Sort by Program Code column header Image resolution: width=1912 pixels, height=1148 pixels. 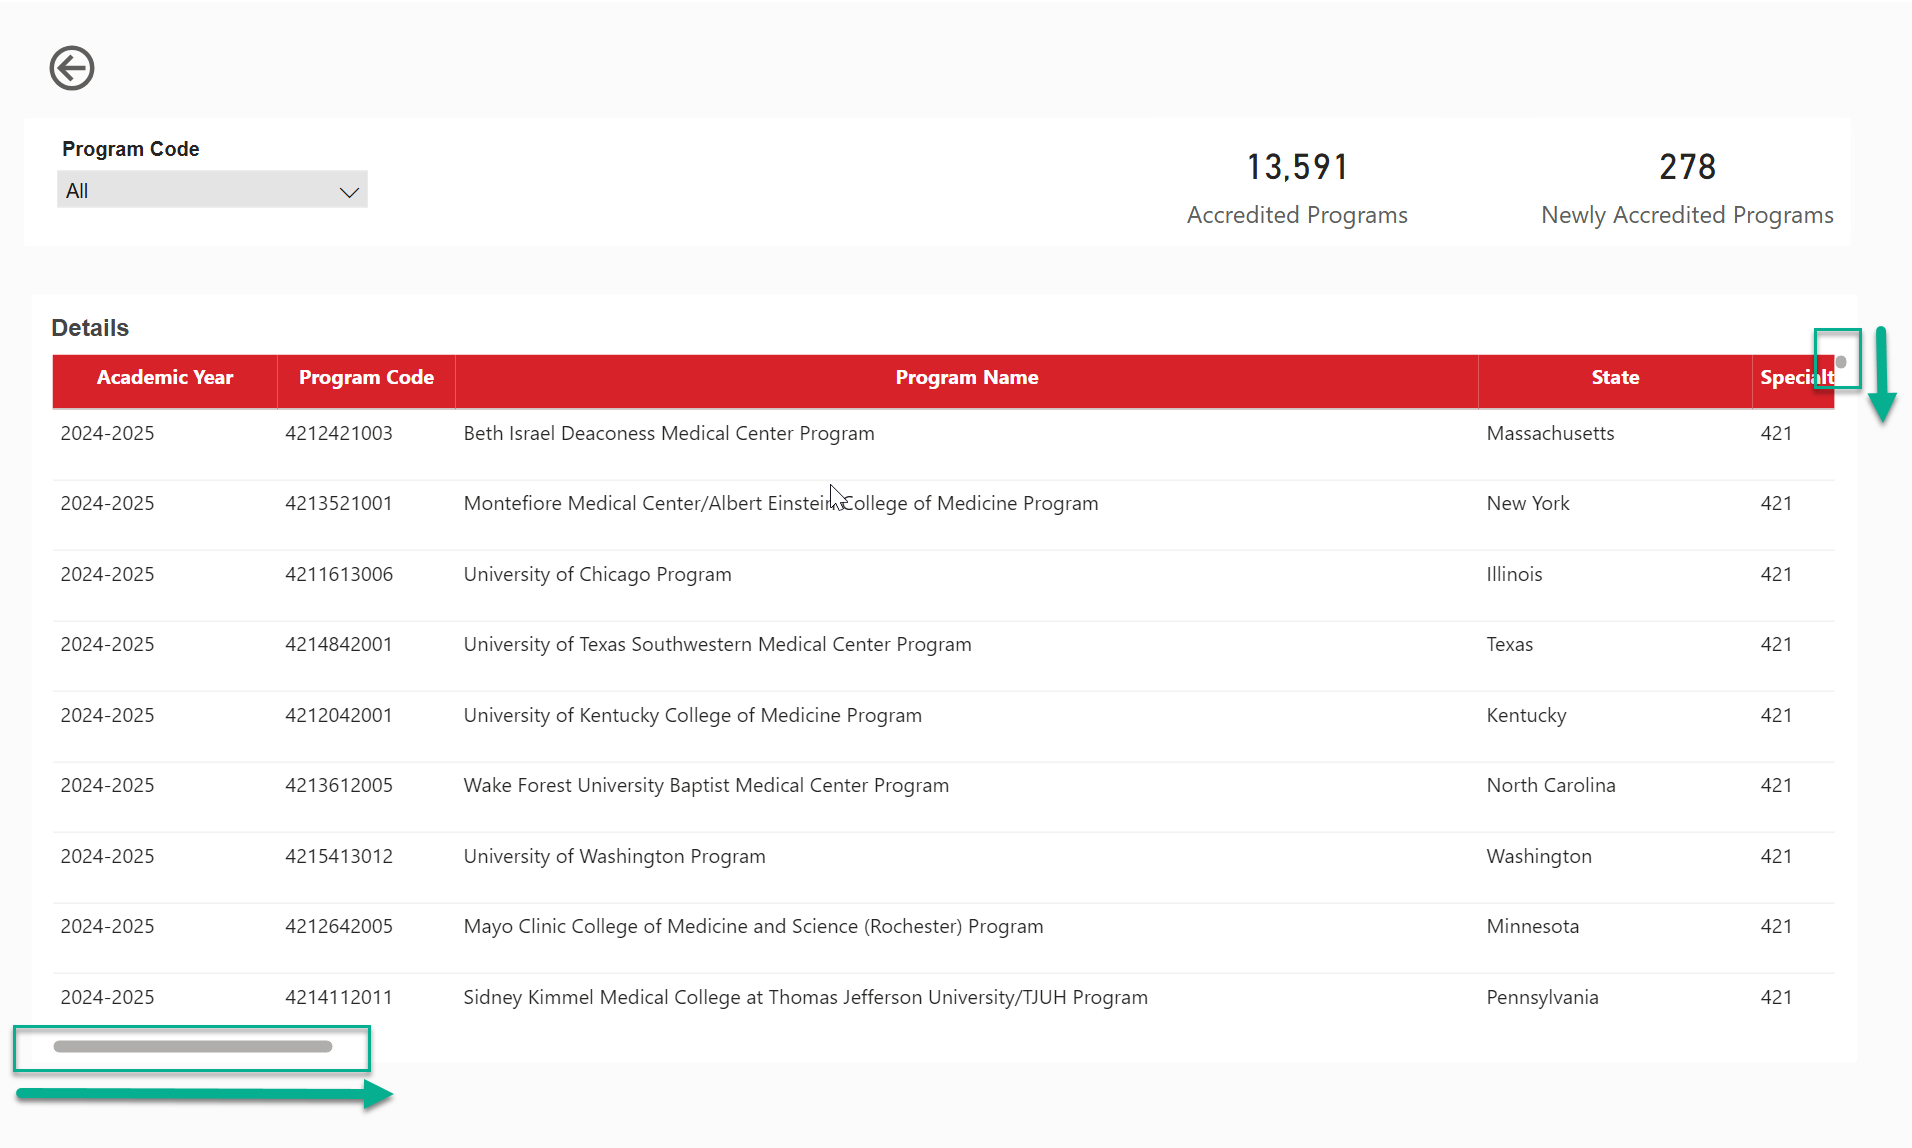point(366,378)
